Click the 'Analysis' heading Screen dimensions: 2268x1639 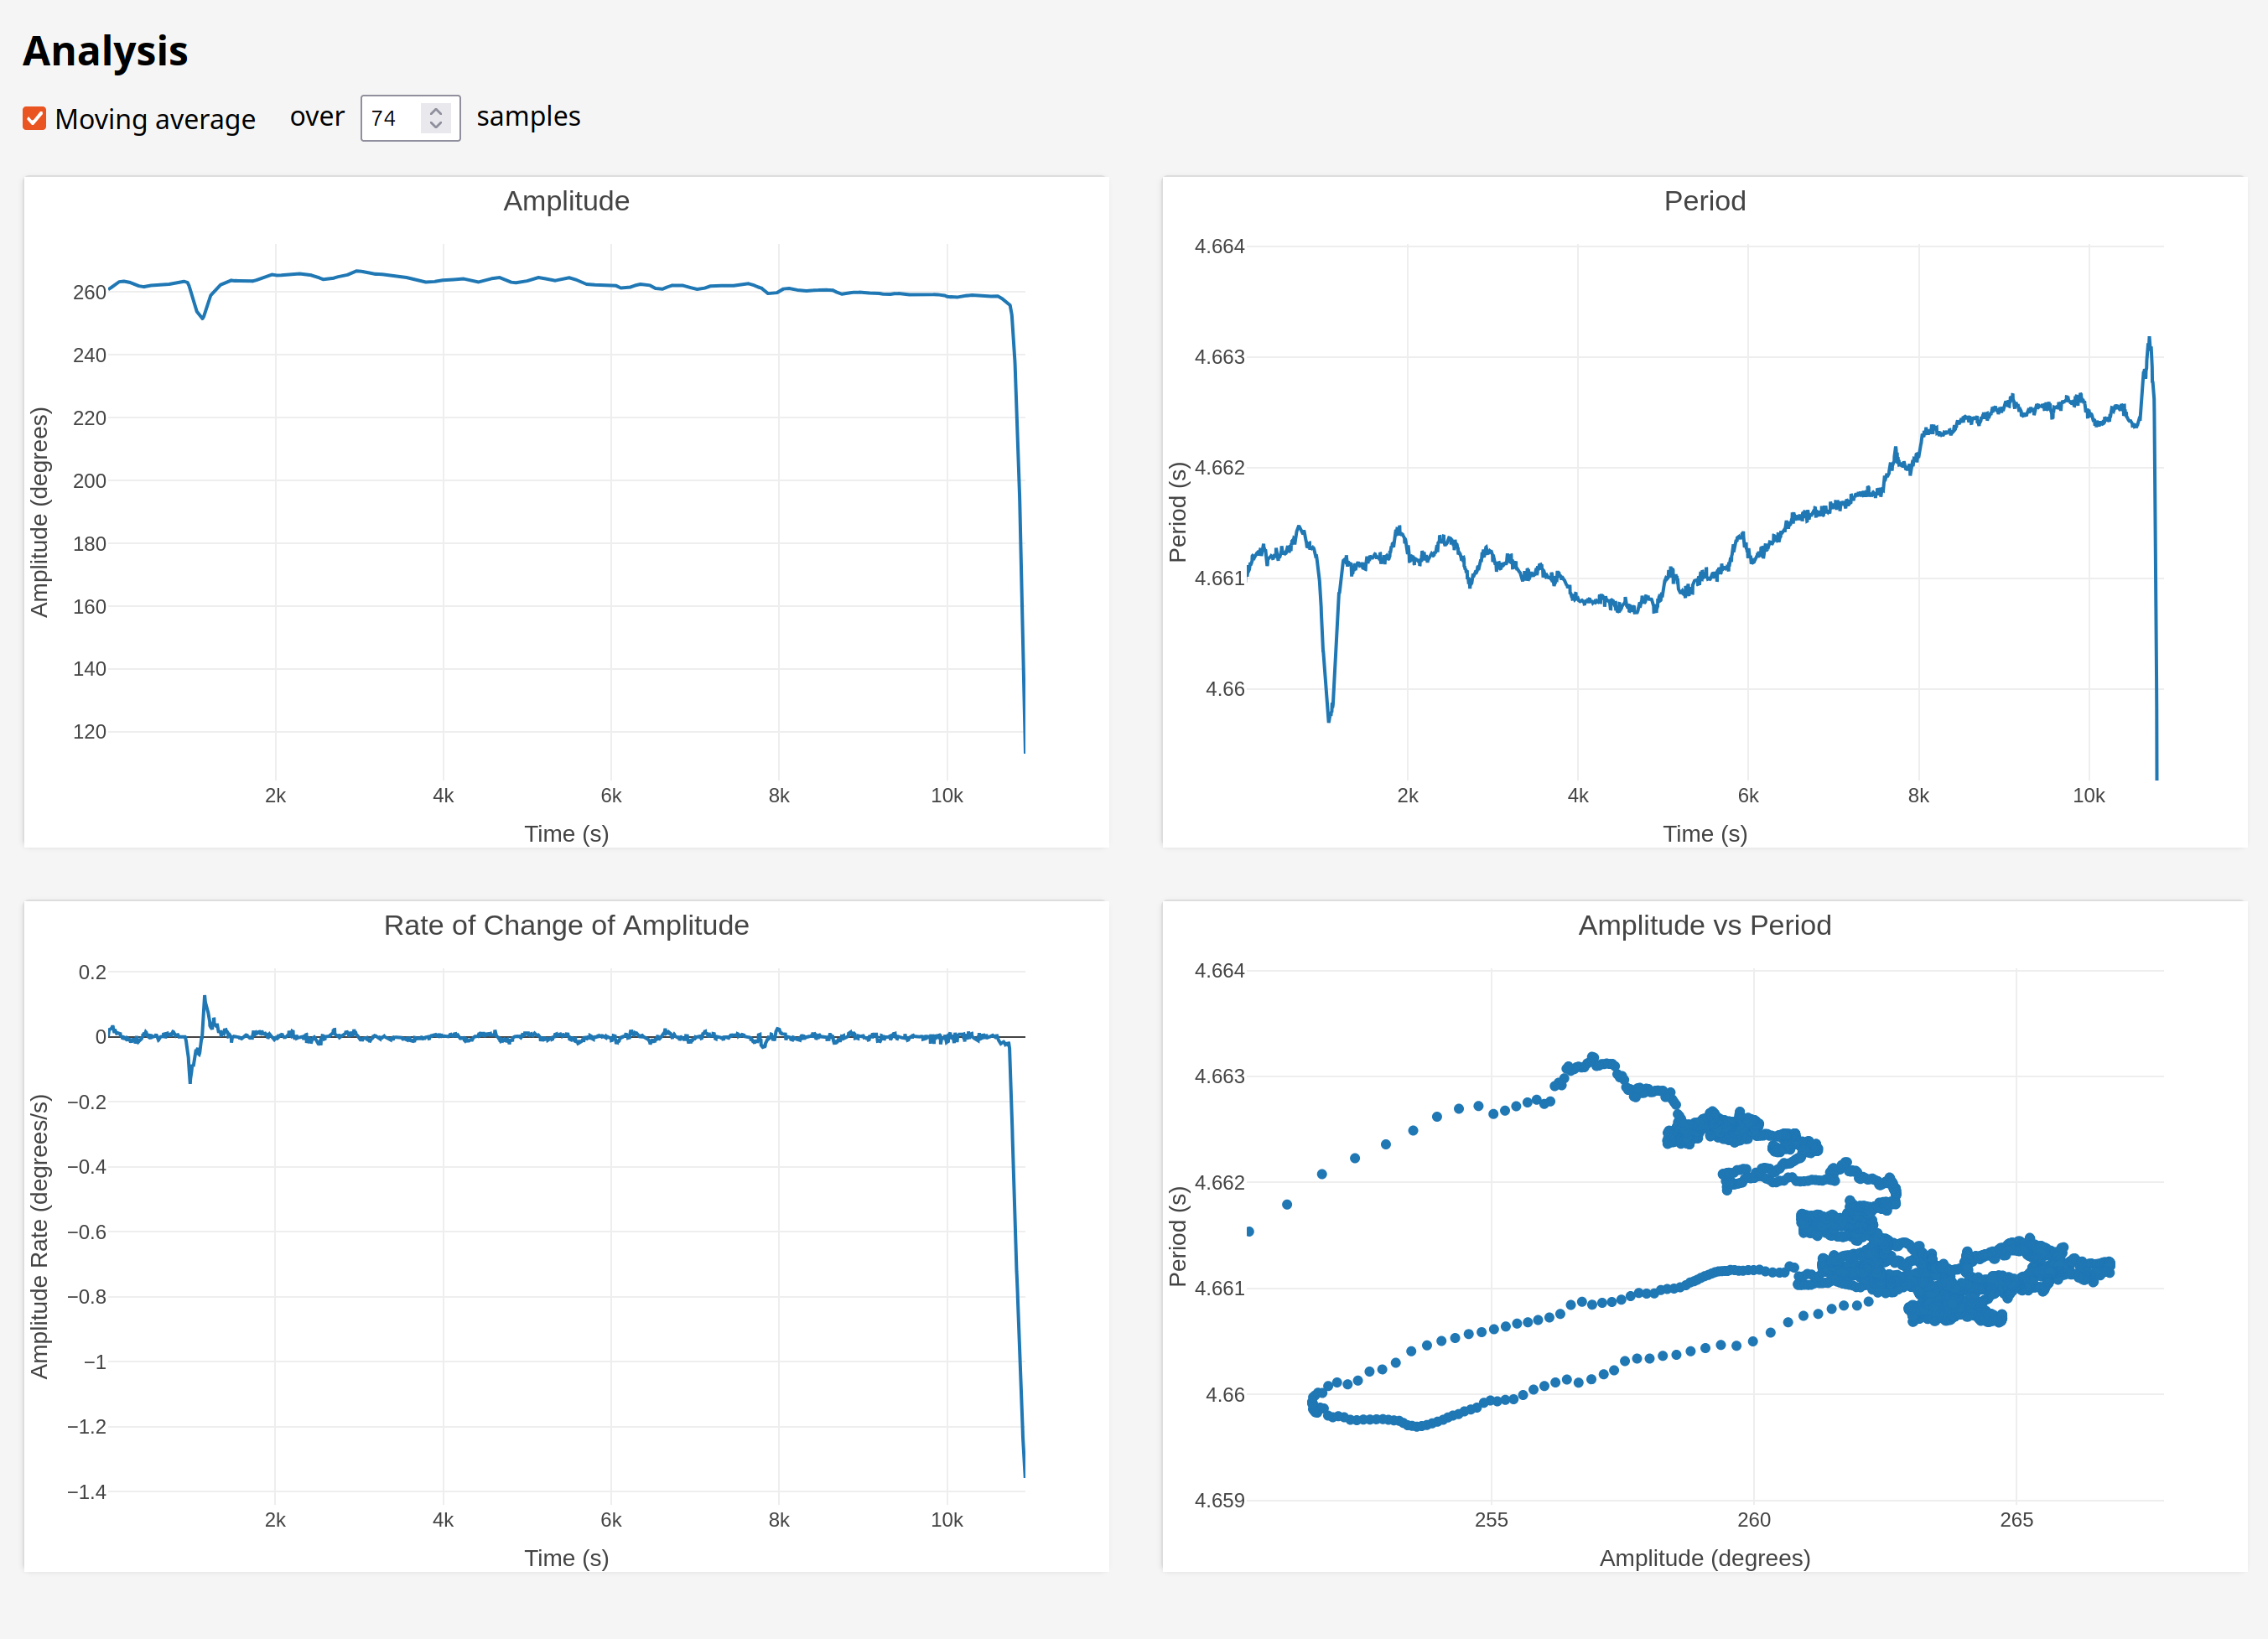(x=105, y=51)
